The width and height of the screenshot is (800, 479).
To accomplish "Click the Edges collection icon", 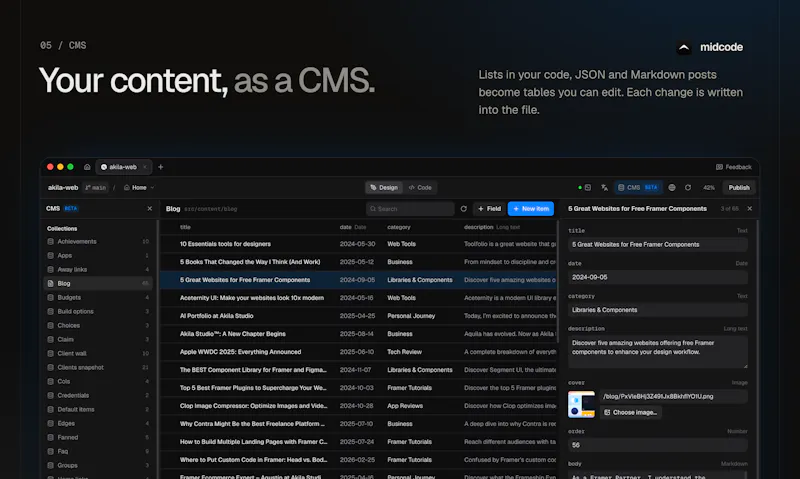I will pos(51,423).
